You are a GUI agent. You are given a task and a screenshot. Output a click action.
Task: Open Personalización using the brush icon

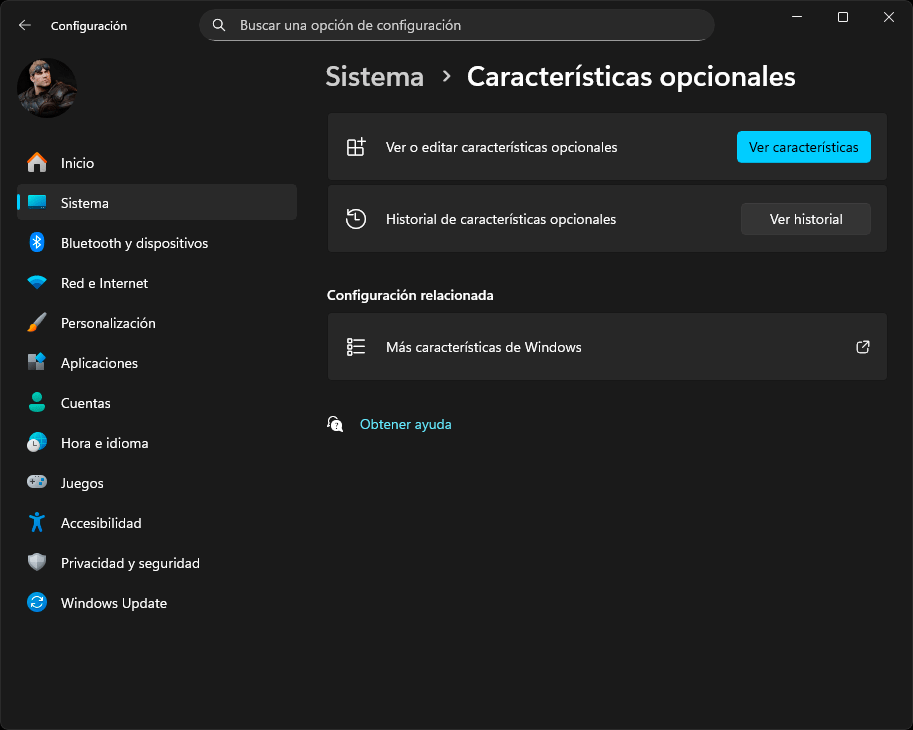pos(37,322)
